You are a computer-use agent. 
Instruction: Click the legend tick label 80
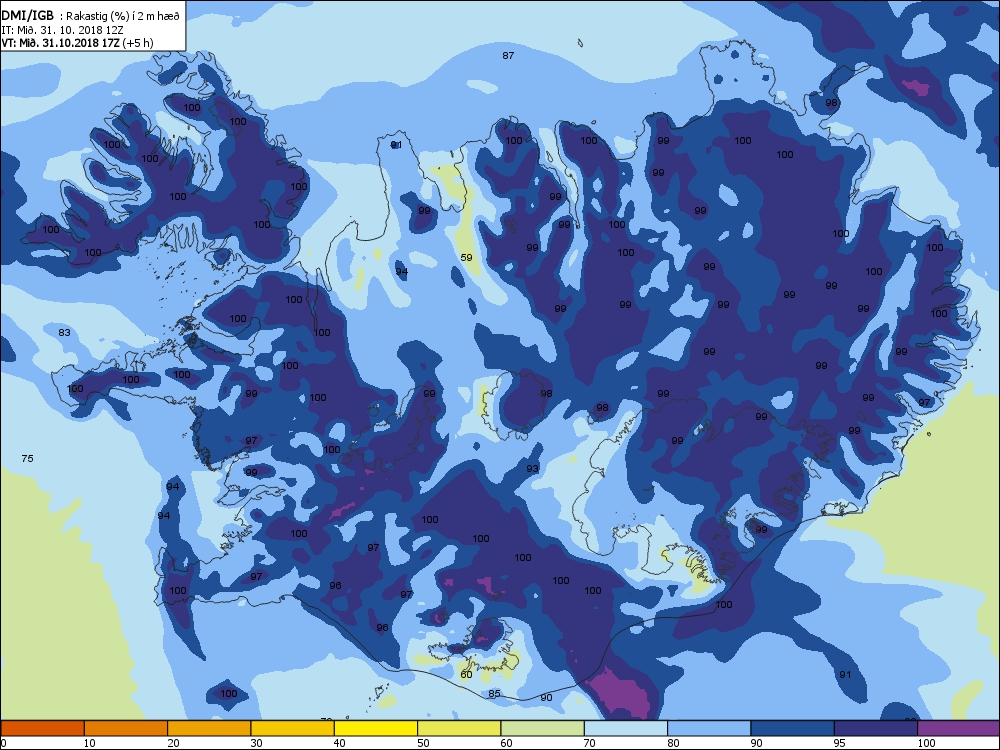point(673,743)
